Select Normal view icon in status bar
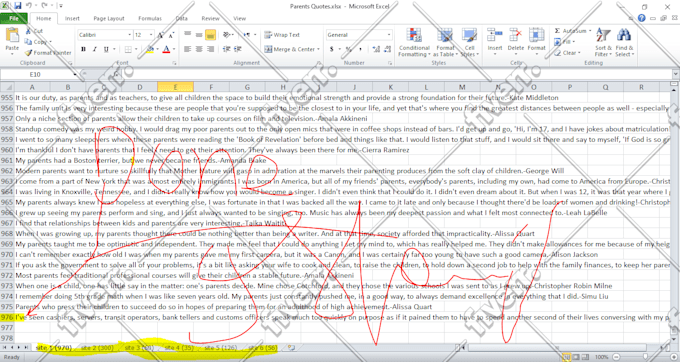Viewport: 680px width, 362px height. 566,357
